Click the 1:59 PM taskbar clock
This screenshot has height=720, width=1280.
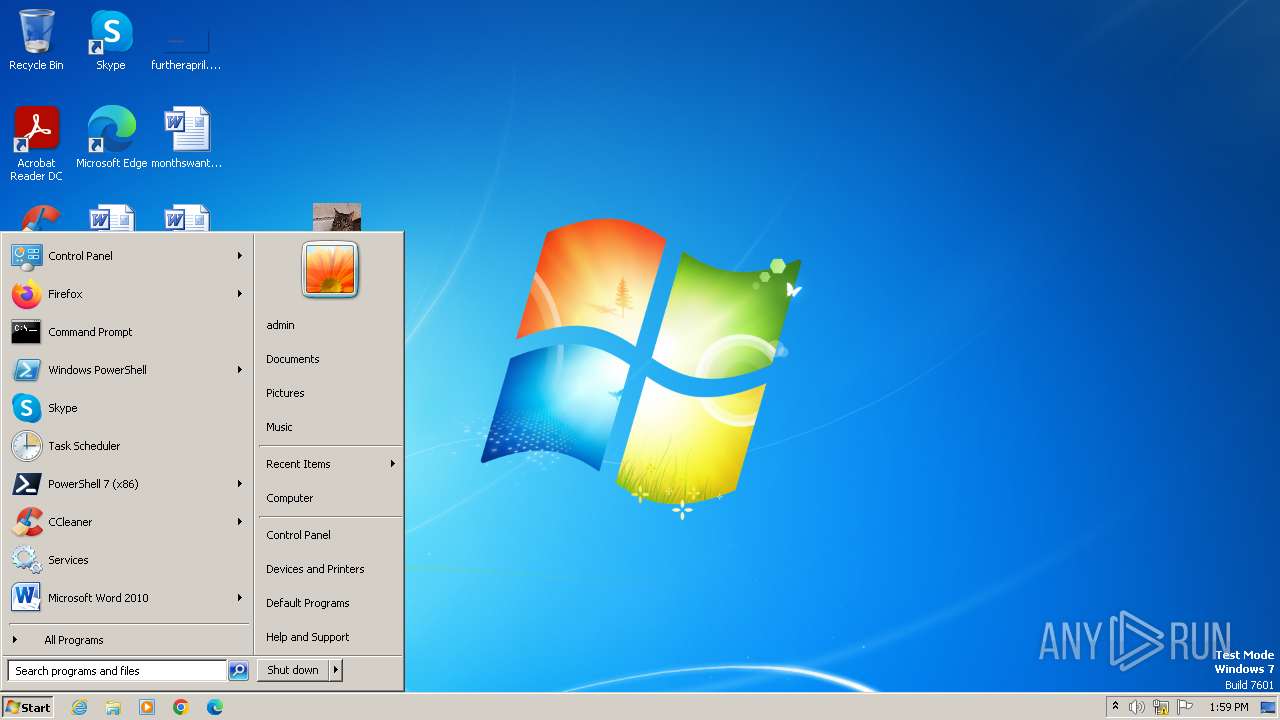pos(1228,707)
